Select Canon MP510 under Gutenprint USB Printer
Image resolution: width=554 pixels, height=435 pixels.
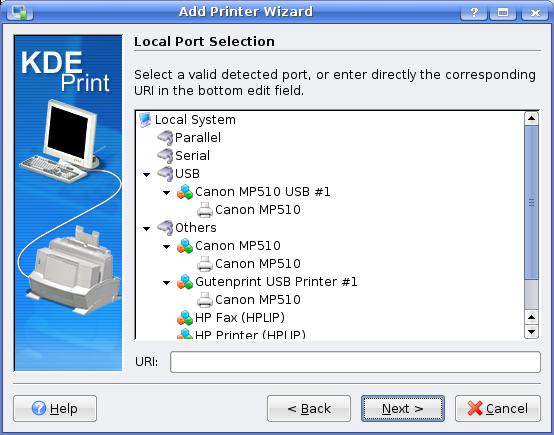tap(258, 300)
